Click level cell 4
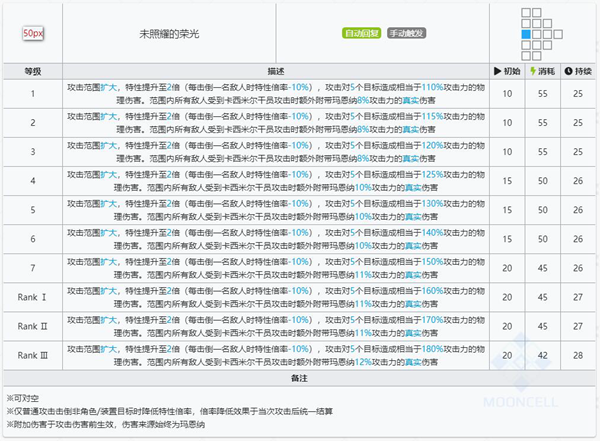Viewport: 600px width, 441px height. [x=33, y=181]
